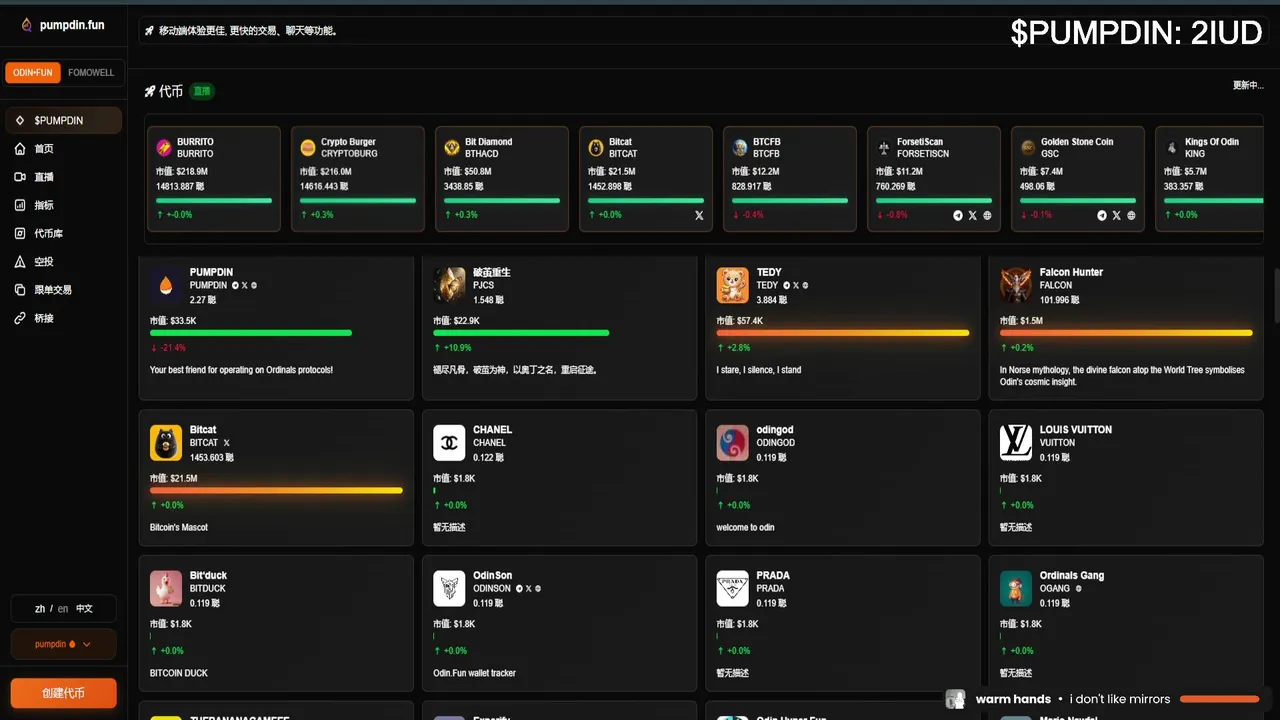Open the PRADA token card
1280x720 pixels.
(842, 623)
